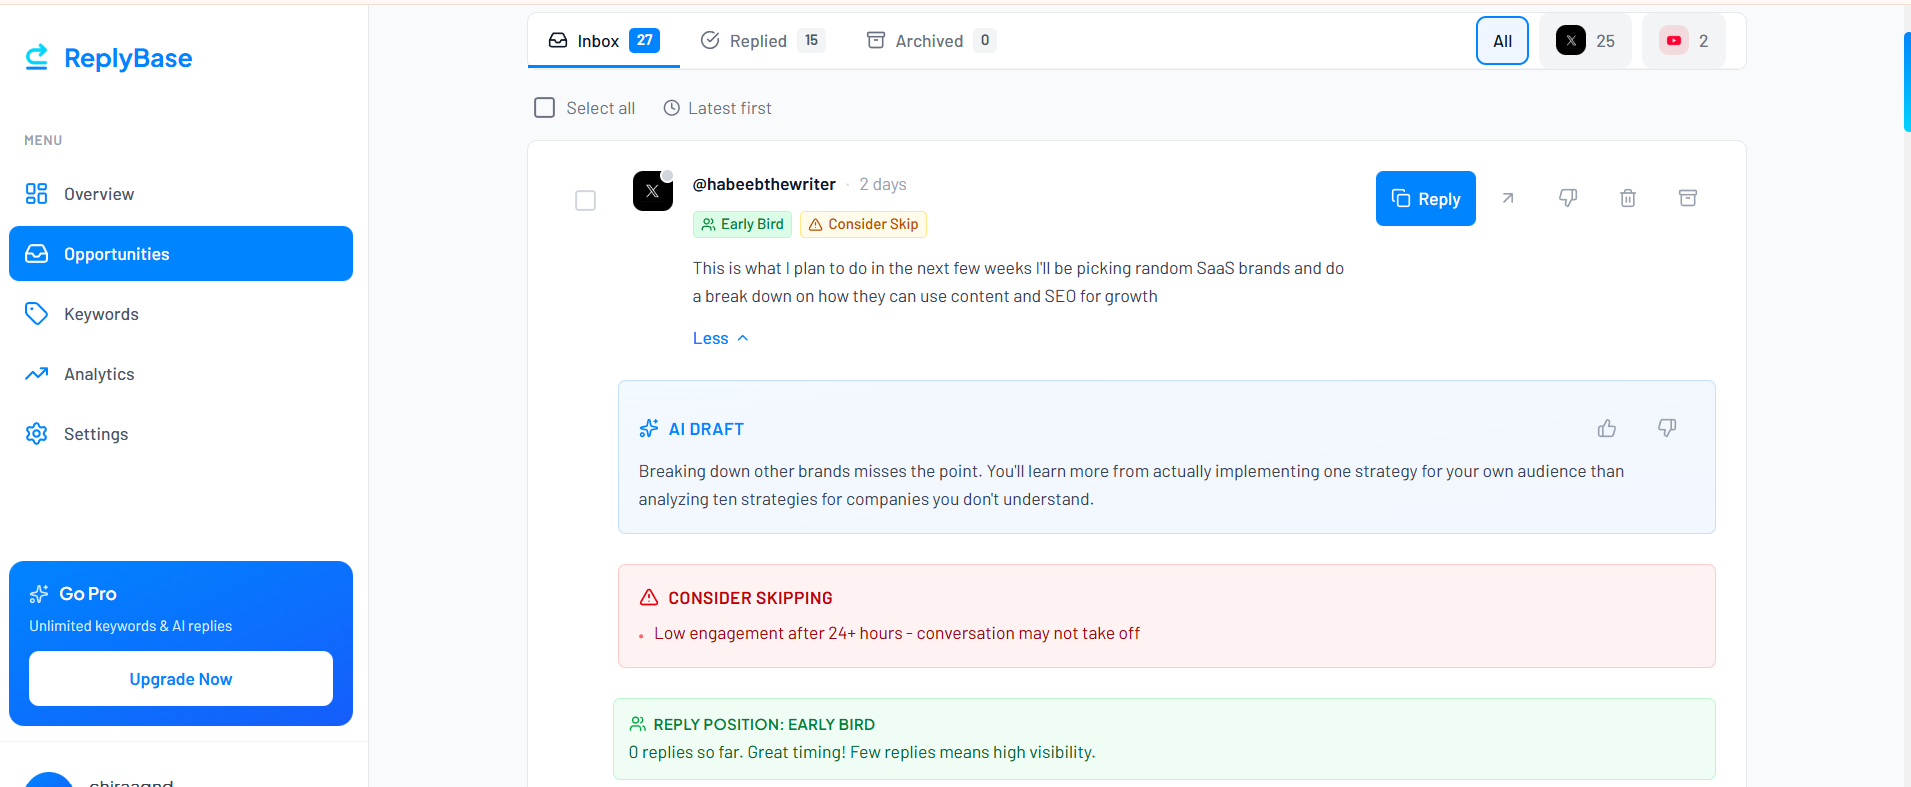
Task: Open Settings from the sidebar
Action: [181, 434]
